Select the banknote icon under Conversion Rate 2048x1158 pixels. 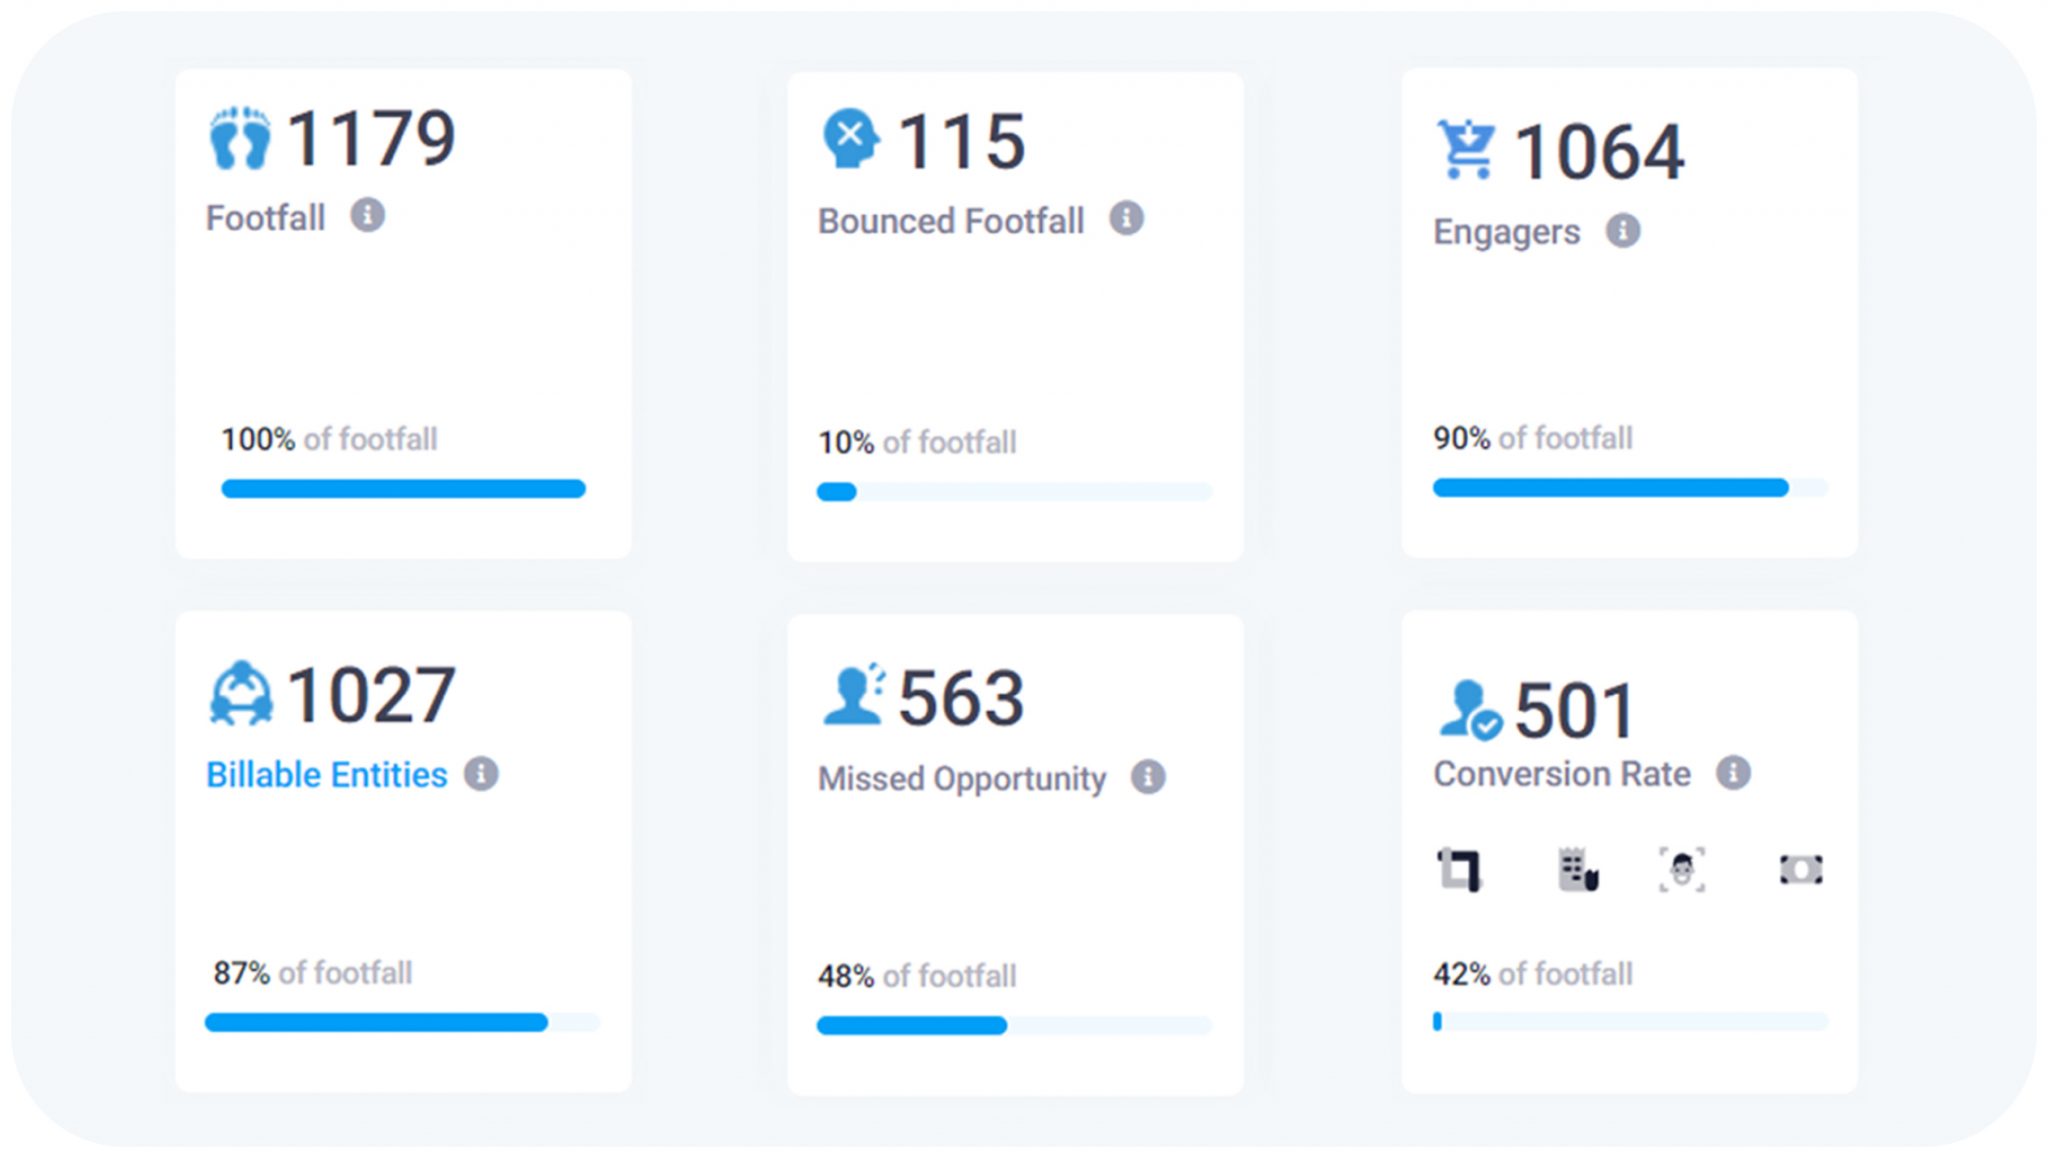coord(1800,869)
